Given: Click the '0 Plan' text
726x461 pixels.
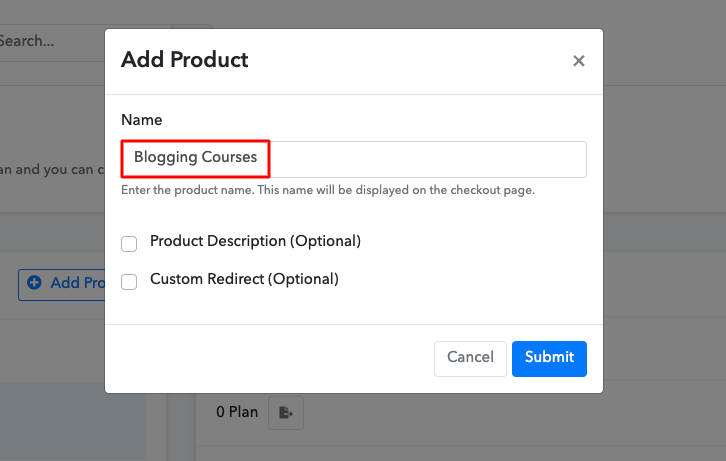Looking at the screenshot, I should pyautogui.click(x=237, y=412).
